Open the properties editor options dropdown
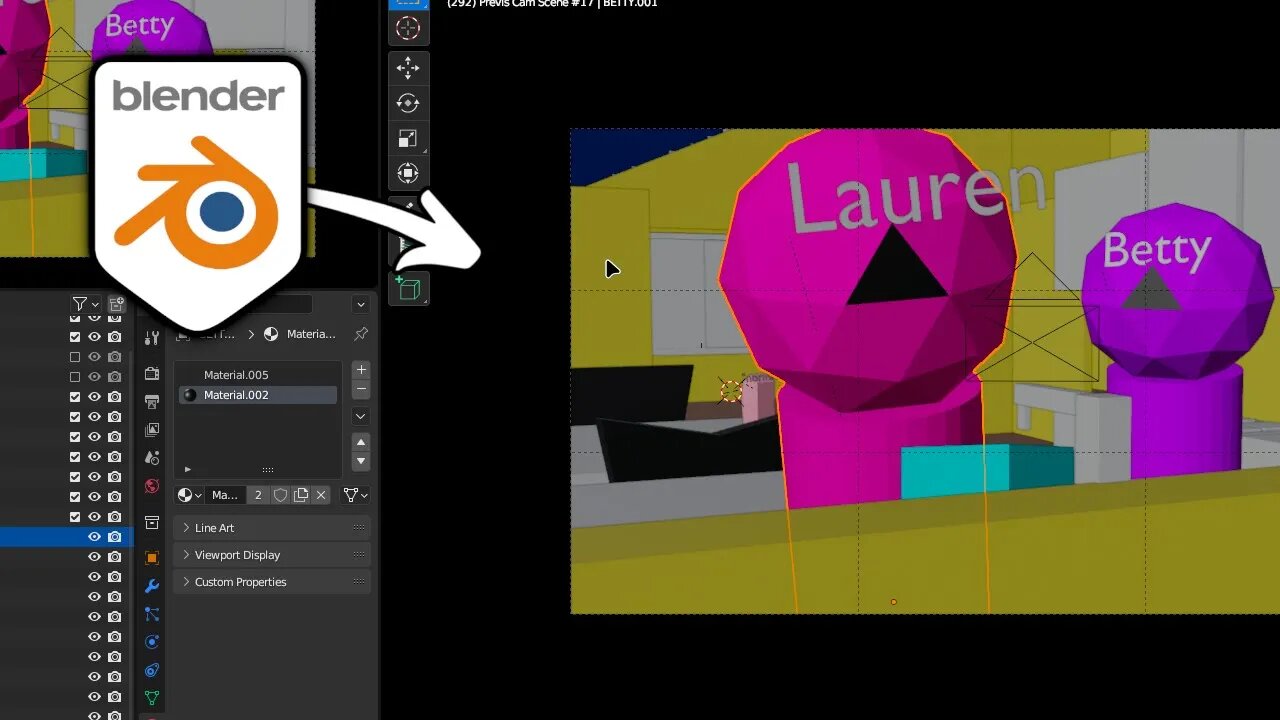1280x720 pixels. coord(361,304)
